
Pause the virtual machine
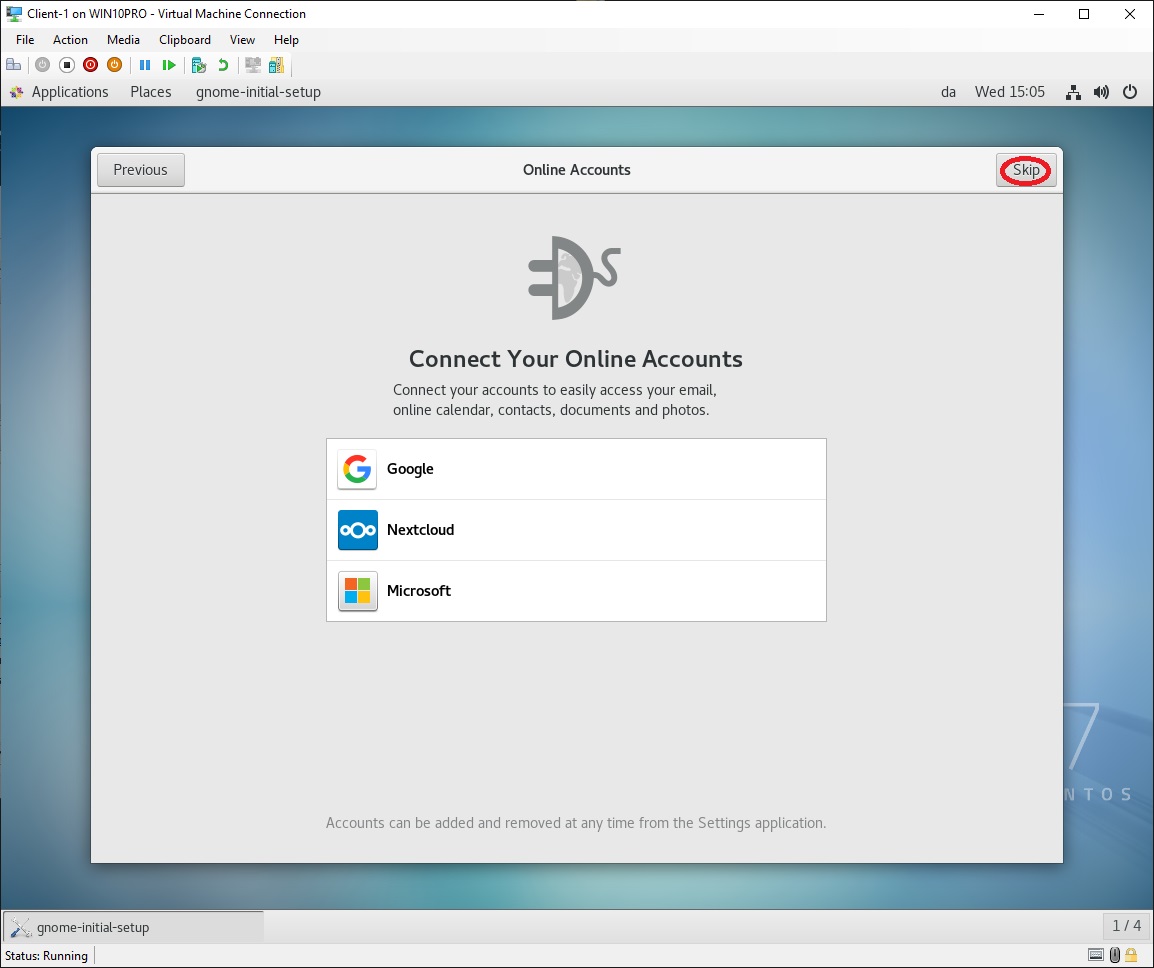point(145,66)
